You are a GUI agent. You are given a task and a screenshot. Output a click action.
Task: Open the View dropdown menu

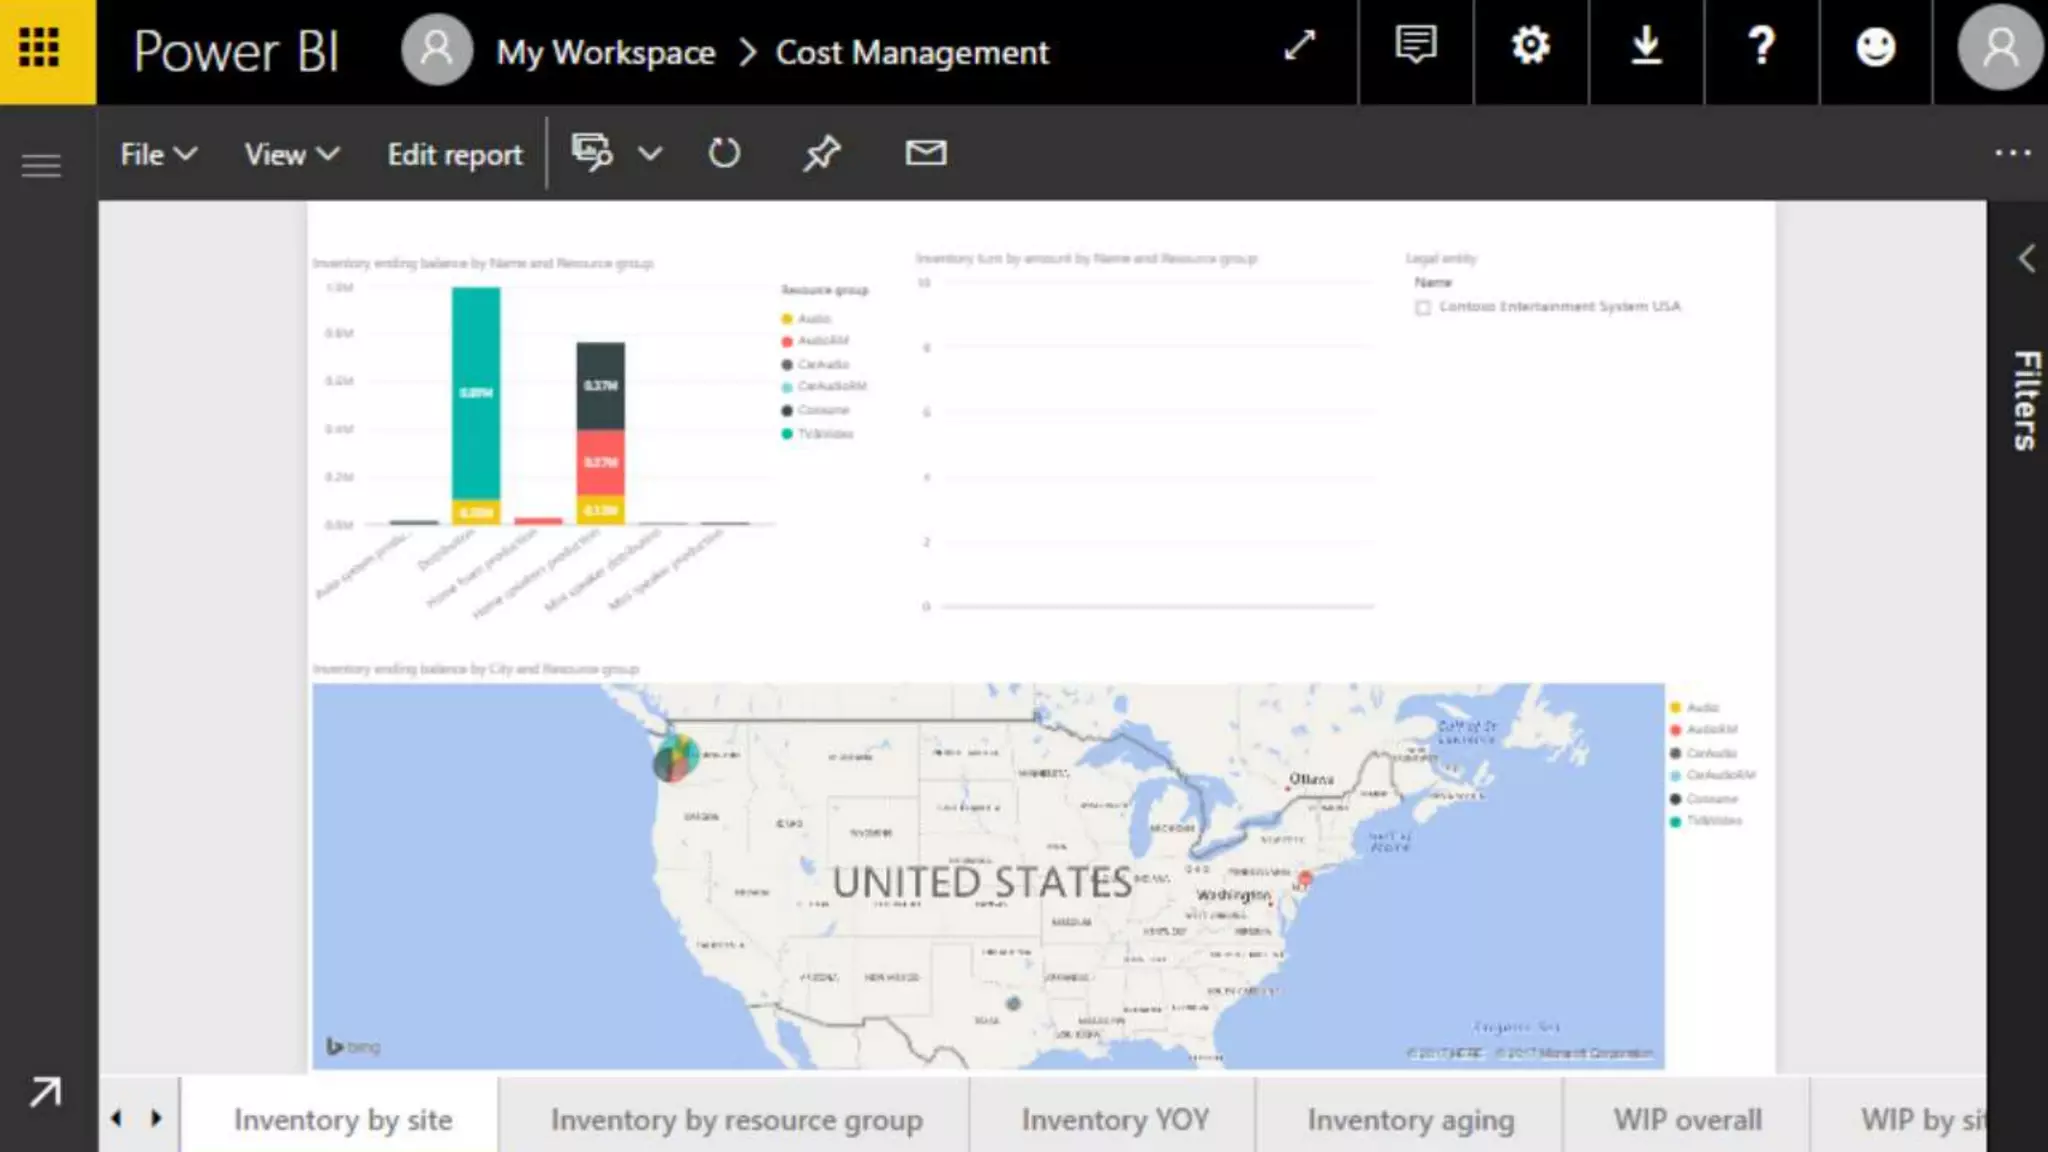pos(291,154)
